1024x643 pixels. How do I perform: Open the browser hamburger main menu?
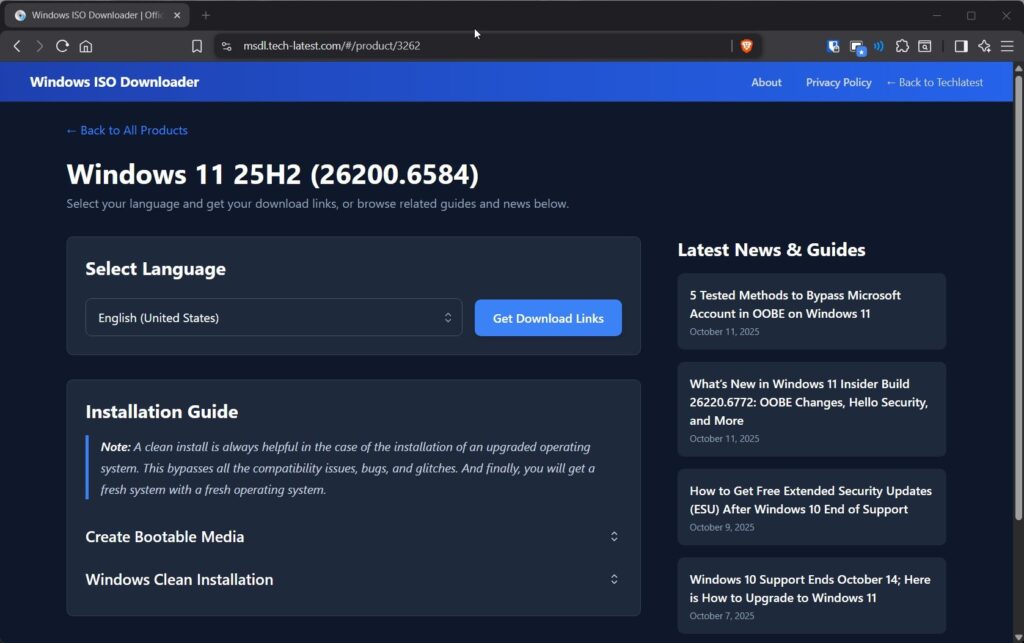click(x=1007, y=46)
